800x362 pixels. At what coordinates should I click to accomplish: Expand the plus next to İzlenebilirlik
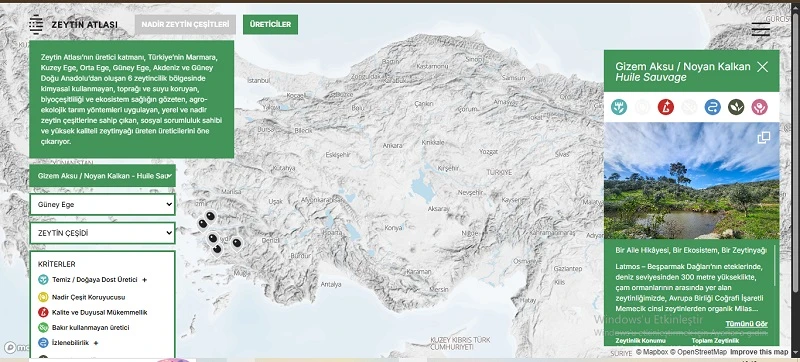[96, 343]
